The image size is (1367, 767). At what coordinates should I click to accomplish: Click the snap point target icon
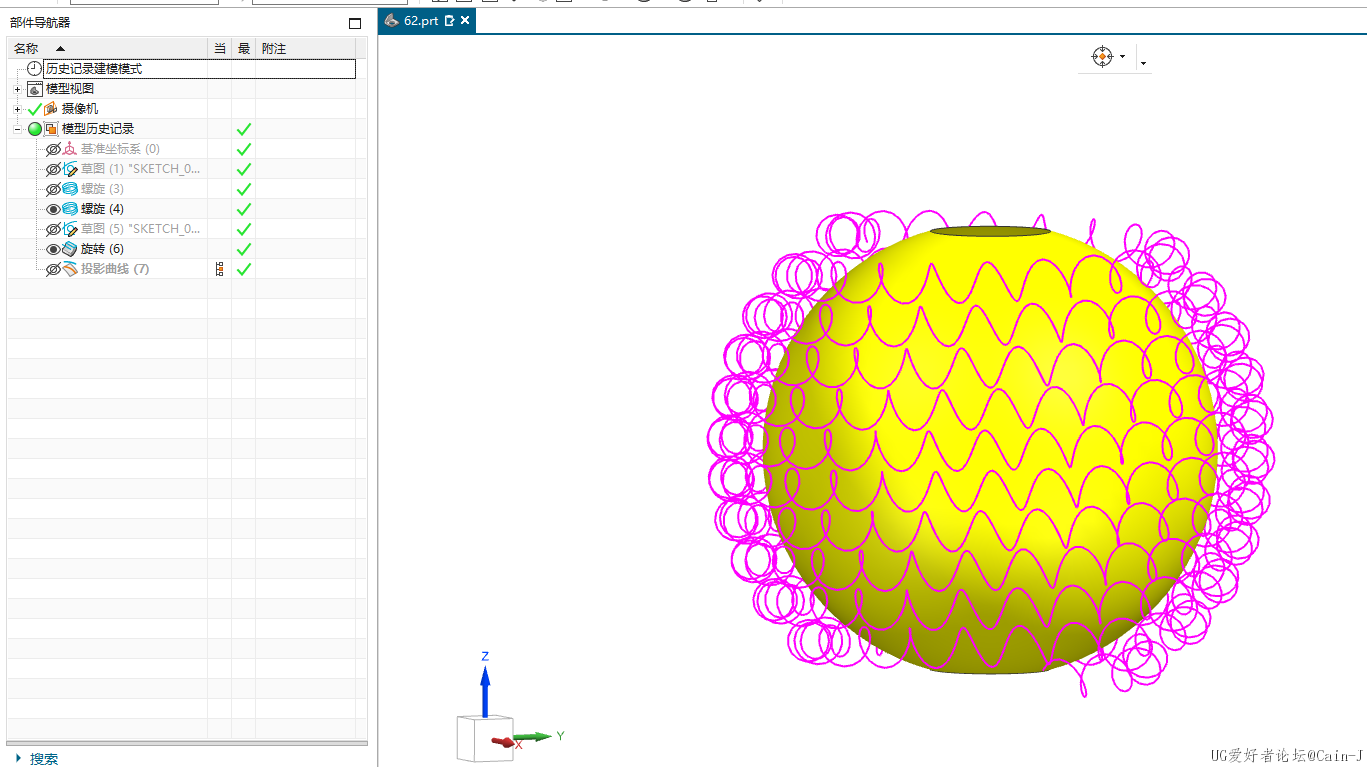tap(1102, 57)
